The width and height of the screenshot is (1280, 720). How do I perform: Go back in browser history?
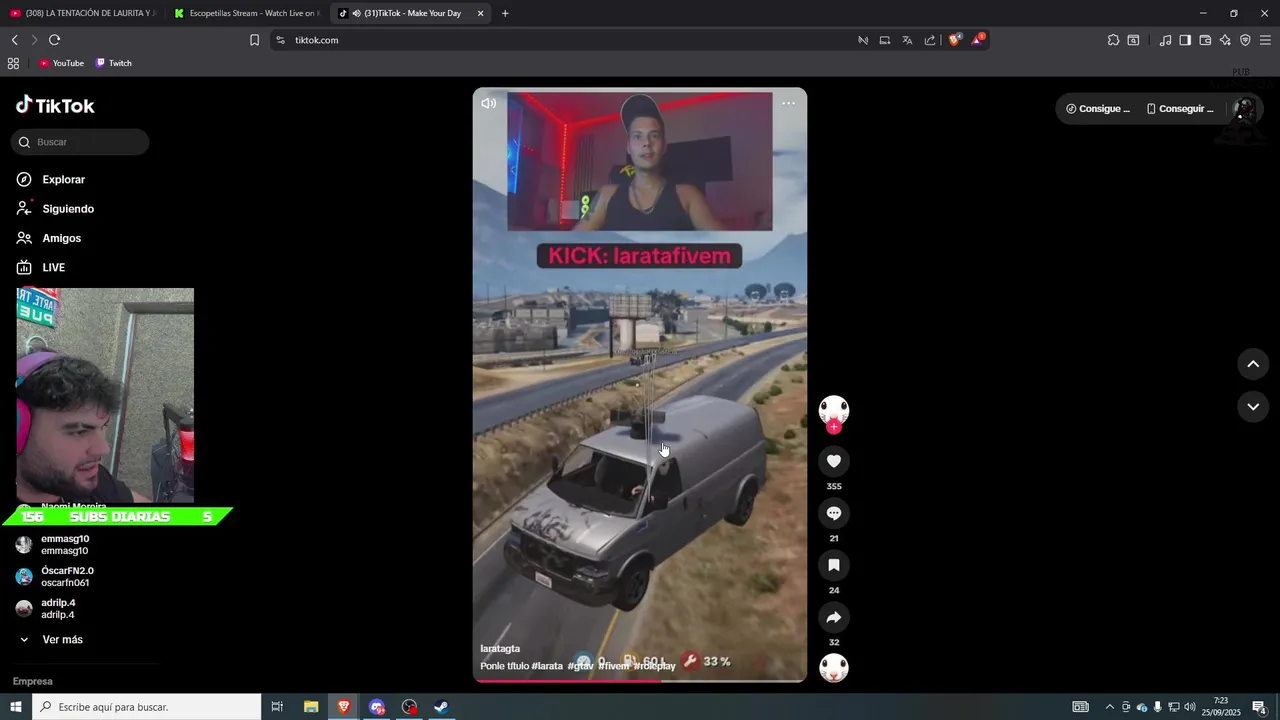click(x=15, y=40)
